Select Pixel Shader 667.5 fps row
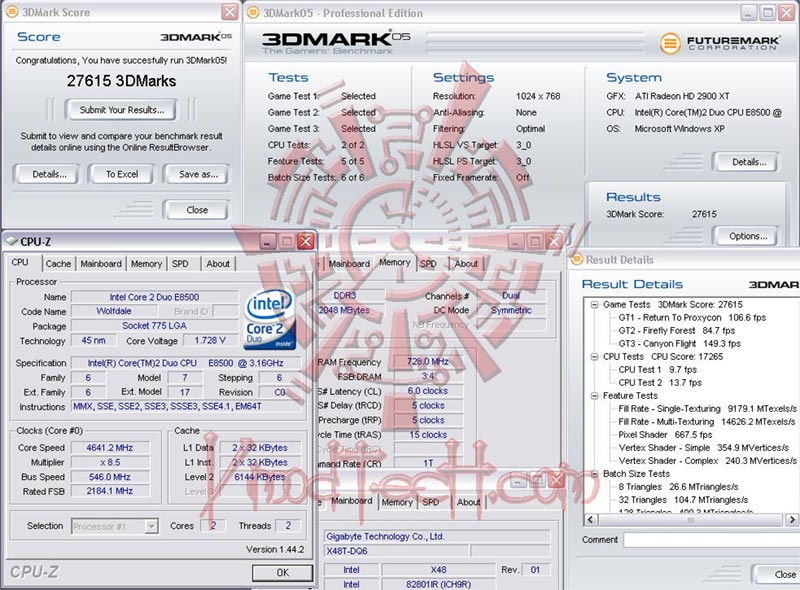Viewport: 800px width, 590px height. tap(665, 435)
